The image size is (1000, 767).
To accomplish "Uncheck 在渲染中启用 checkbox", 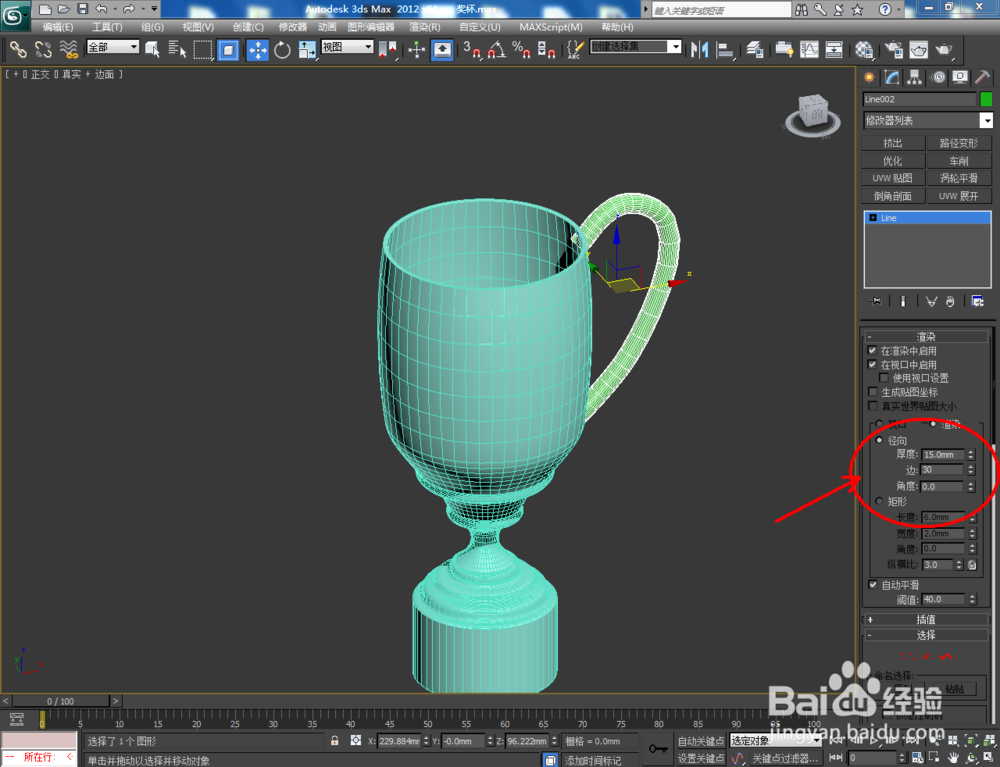I will (x=872, y=350).
